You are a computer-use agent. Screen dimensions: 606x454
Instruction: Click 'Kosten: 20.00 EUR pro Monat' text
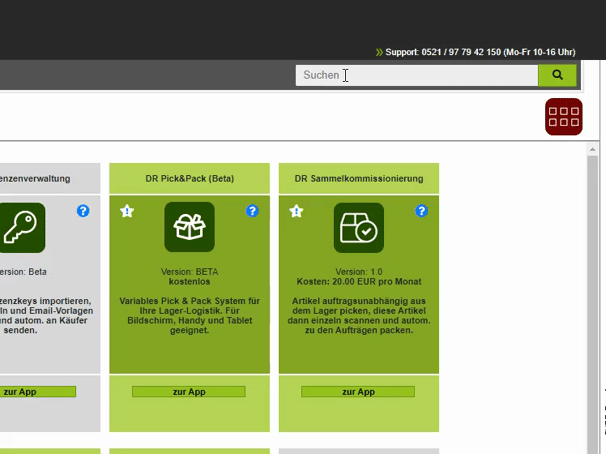(359, 282)
